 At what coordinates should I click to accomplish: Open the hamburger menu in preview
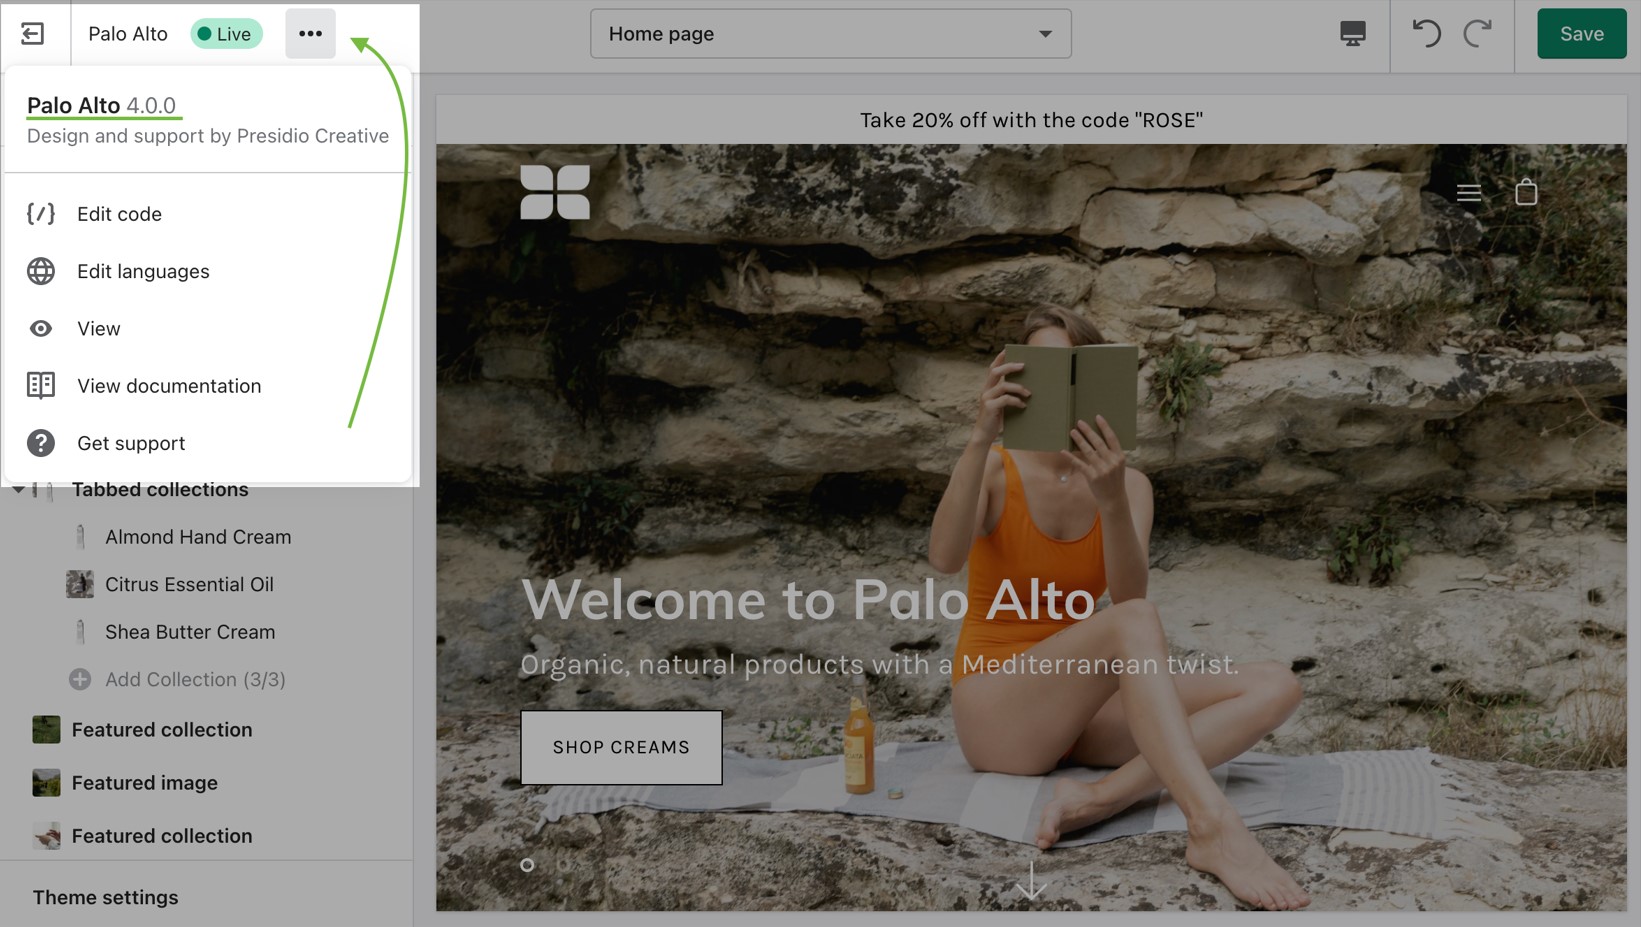[1468, 193]
